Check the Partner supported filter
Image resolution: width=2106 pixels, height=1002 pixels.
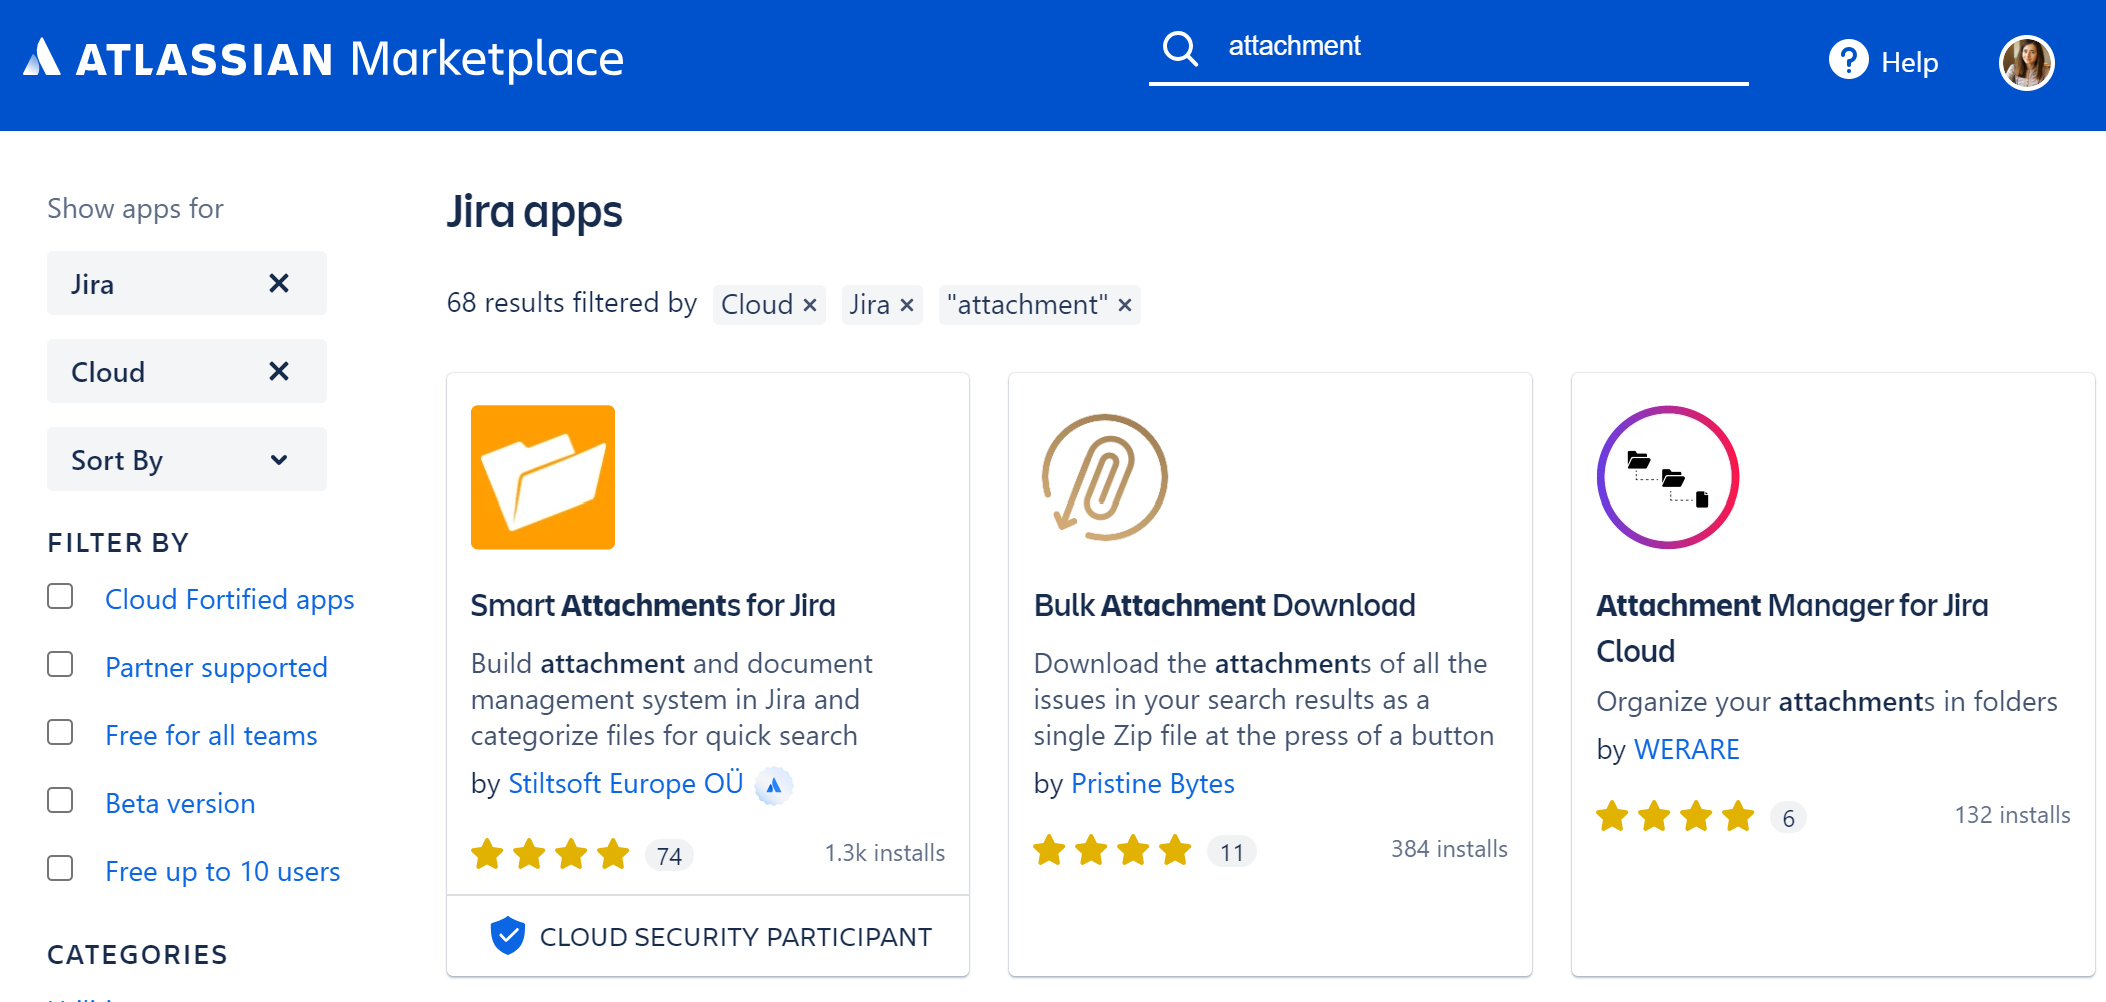pos(60,665)
